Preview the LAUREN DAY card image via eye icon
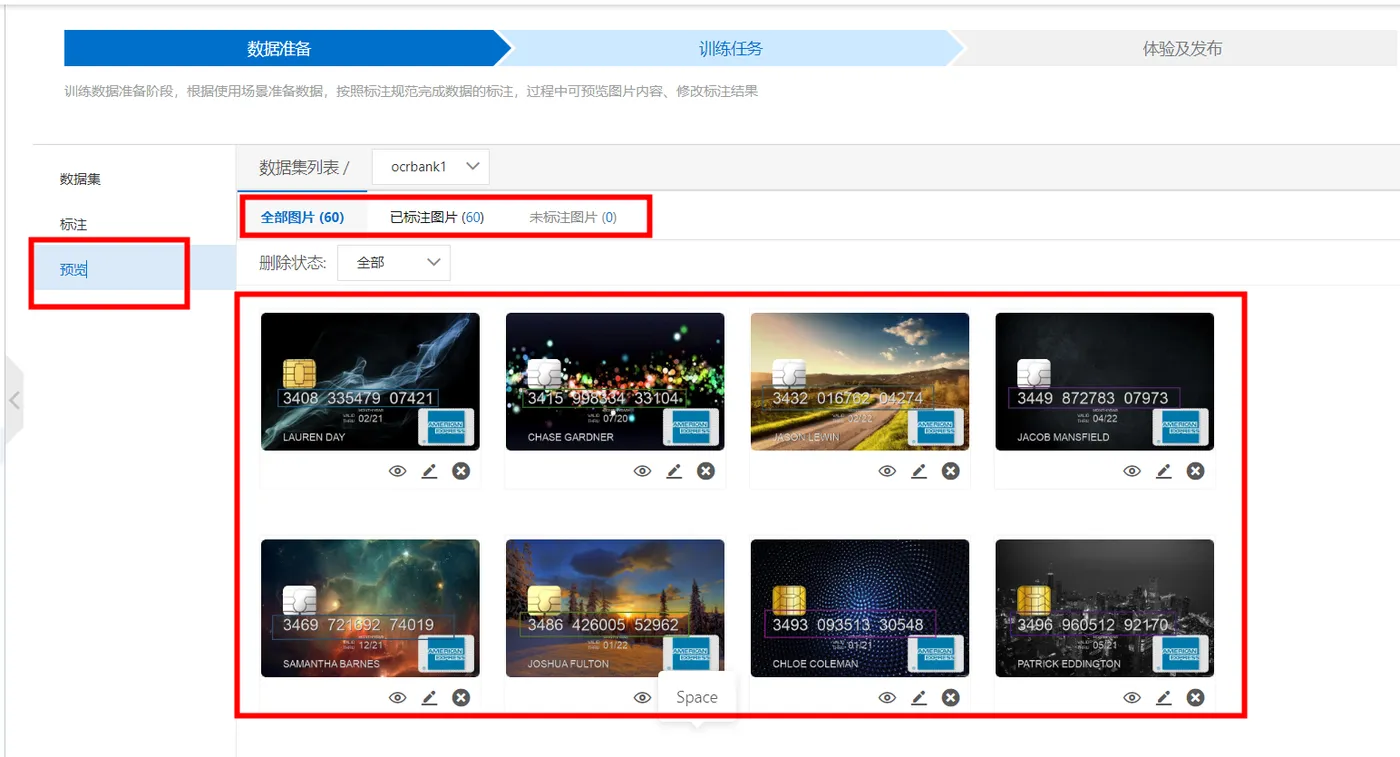Screen dimensions: 1400x757 pos(398,471)
